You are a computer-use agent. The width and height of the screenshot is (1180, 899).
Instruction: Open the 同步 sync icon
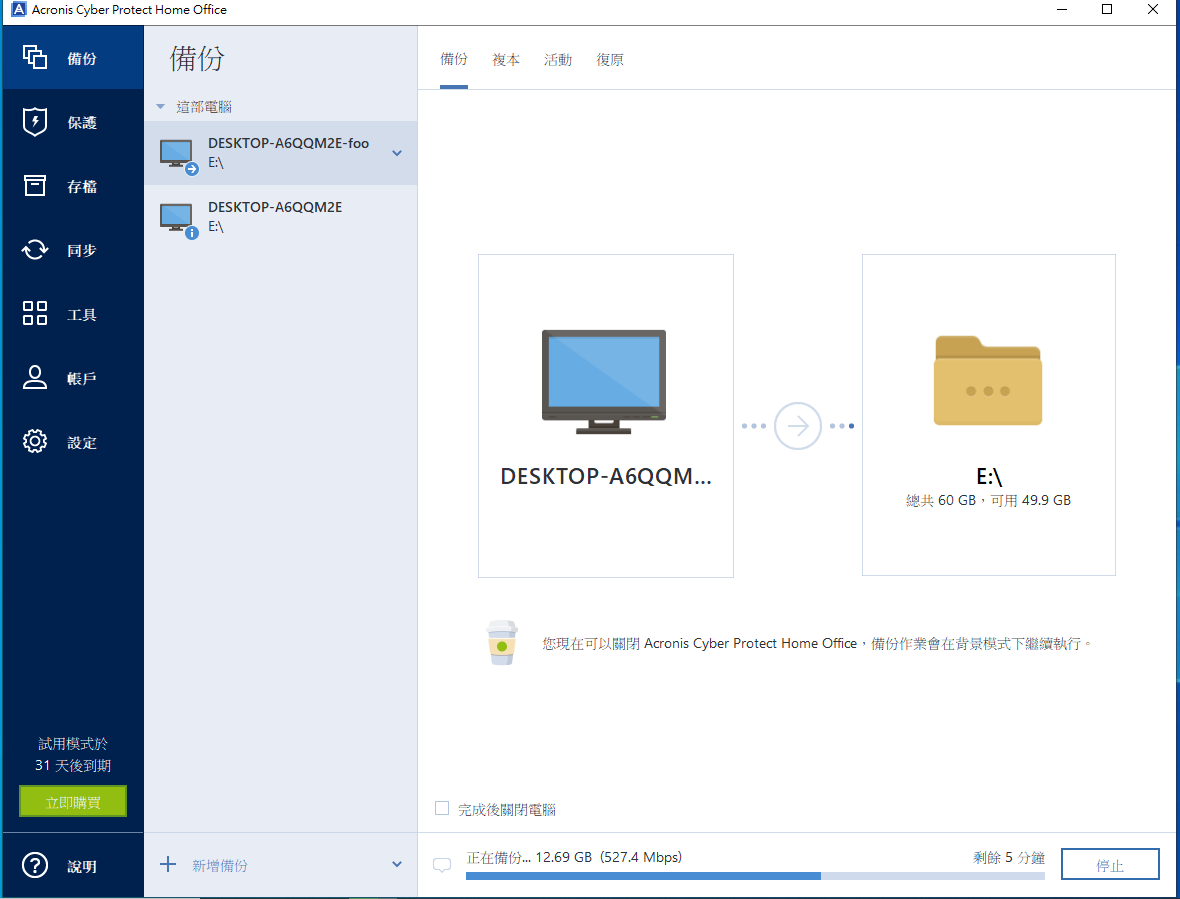35,250
